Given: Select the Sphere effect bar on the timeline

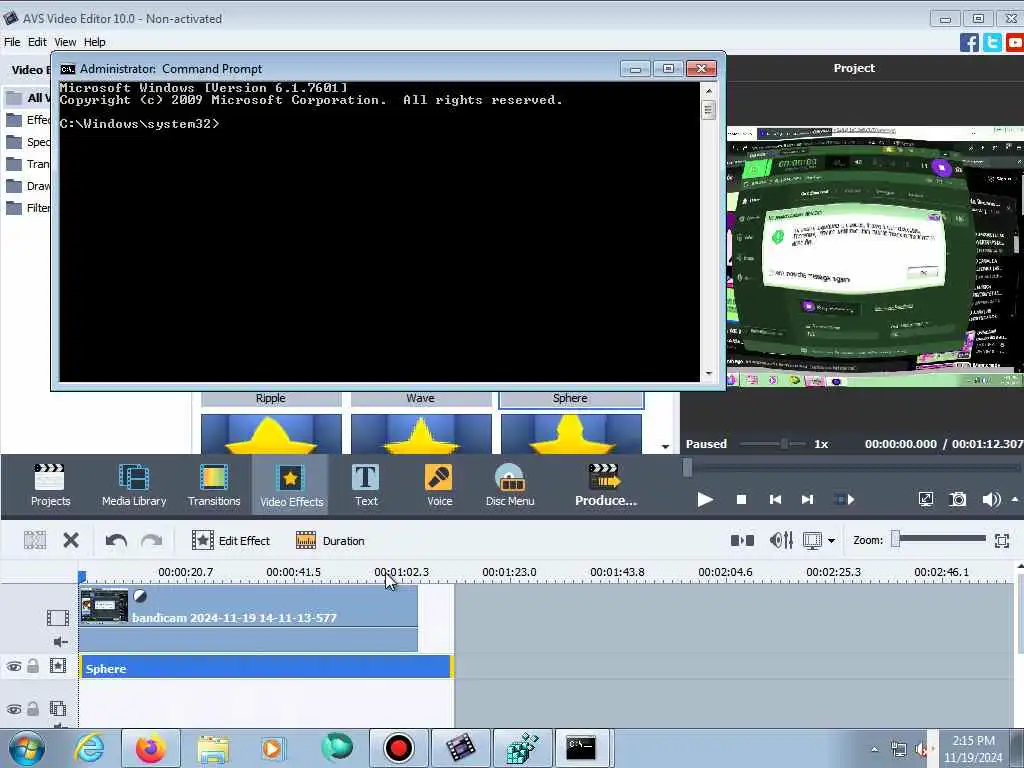Looking at the screenshot, I should pyautogui.click(x=266, y=667).
